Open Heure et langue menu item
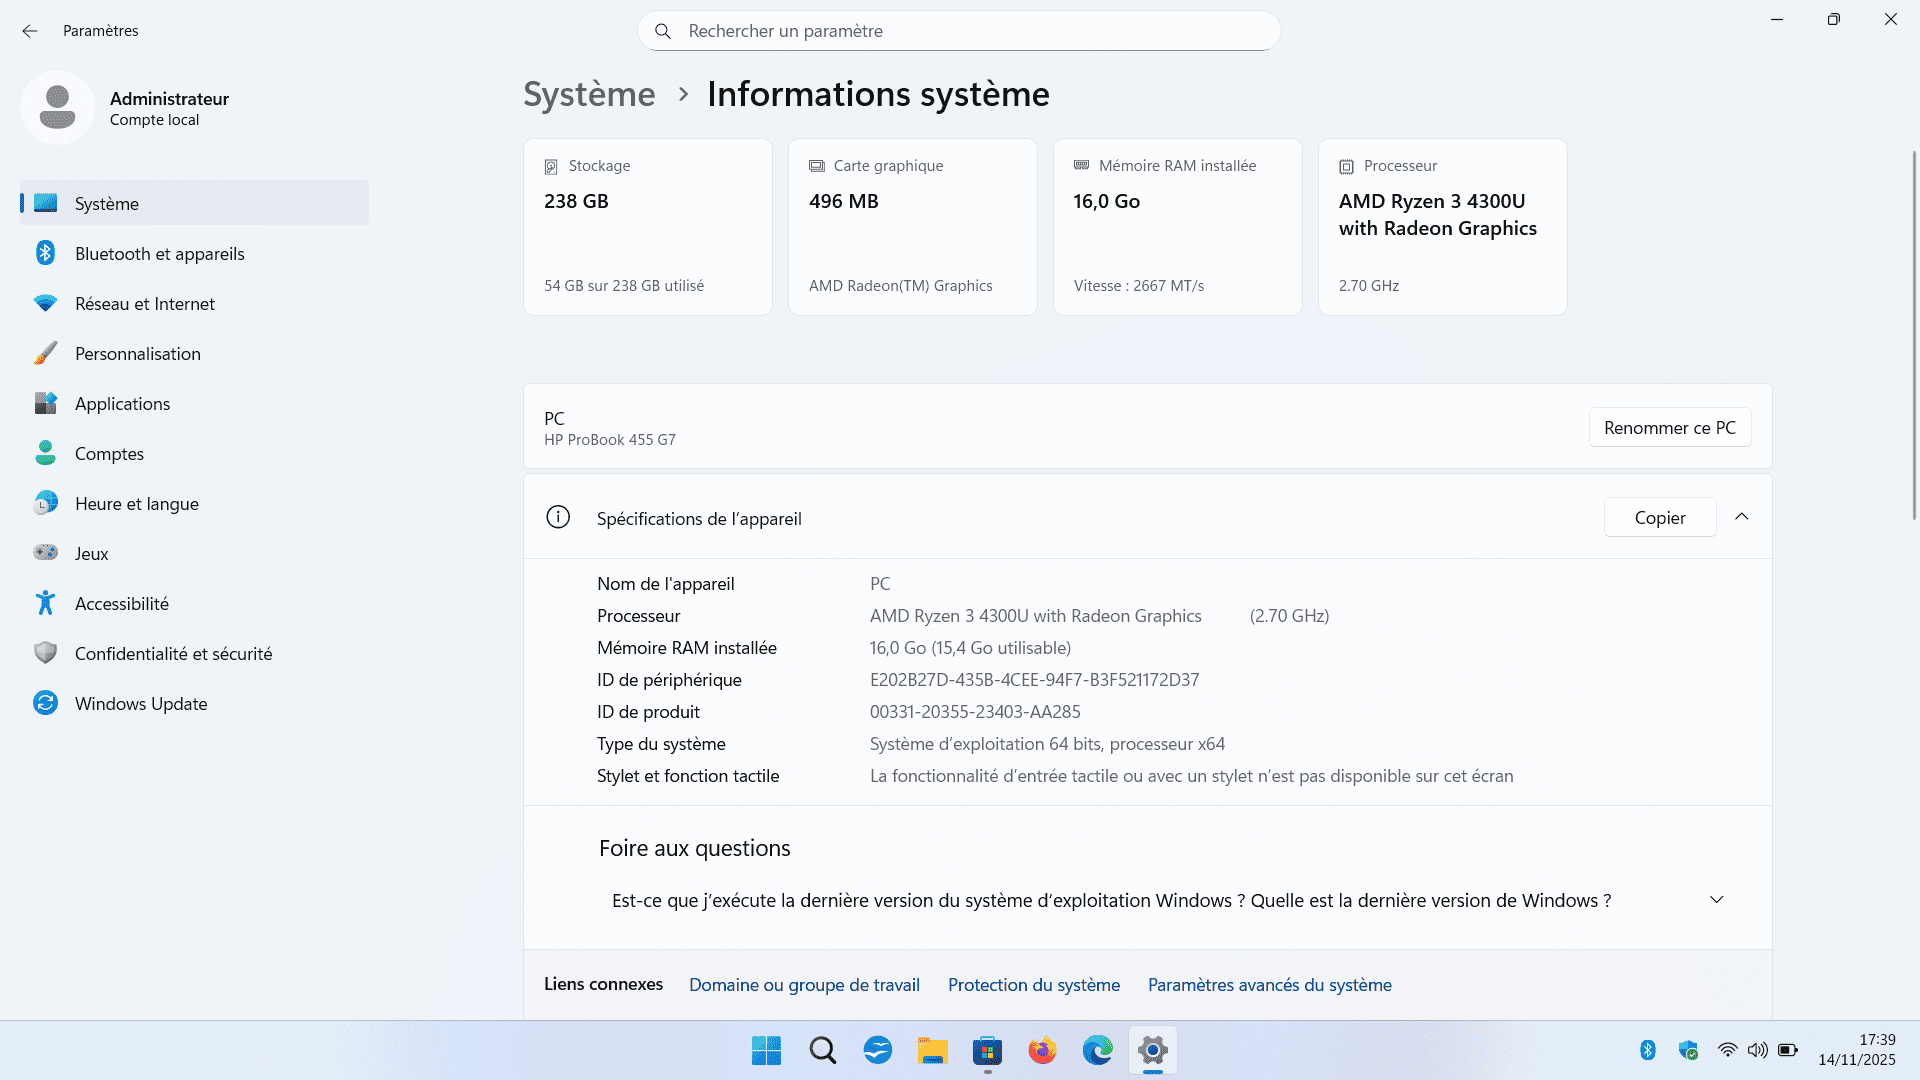 (x=136, y=504)
